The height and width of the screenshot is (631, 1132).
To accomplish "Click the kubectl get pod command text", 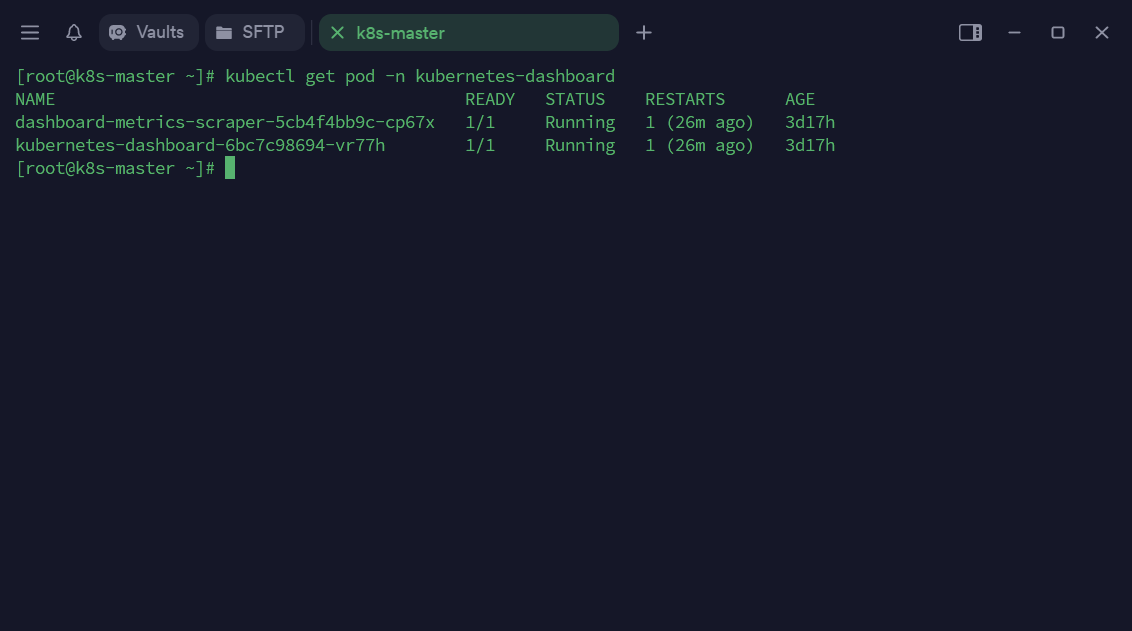I will (x=420, y=76).
